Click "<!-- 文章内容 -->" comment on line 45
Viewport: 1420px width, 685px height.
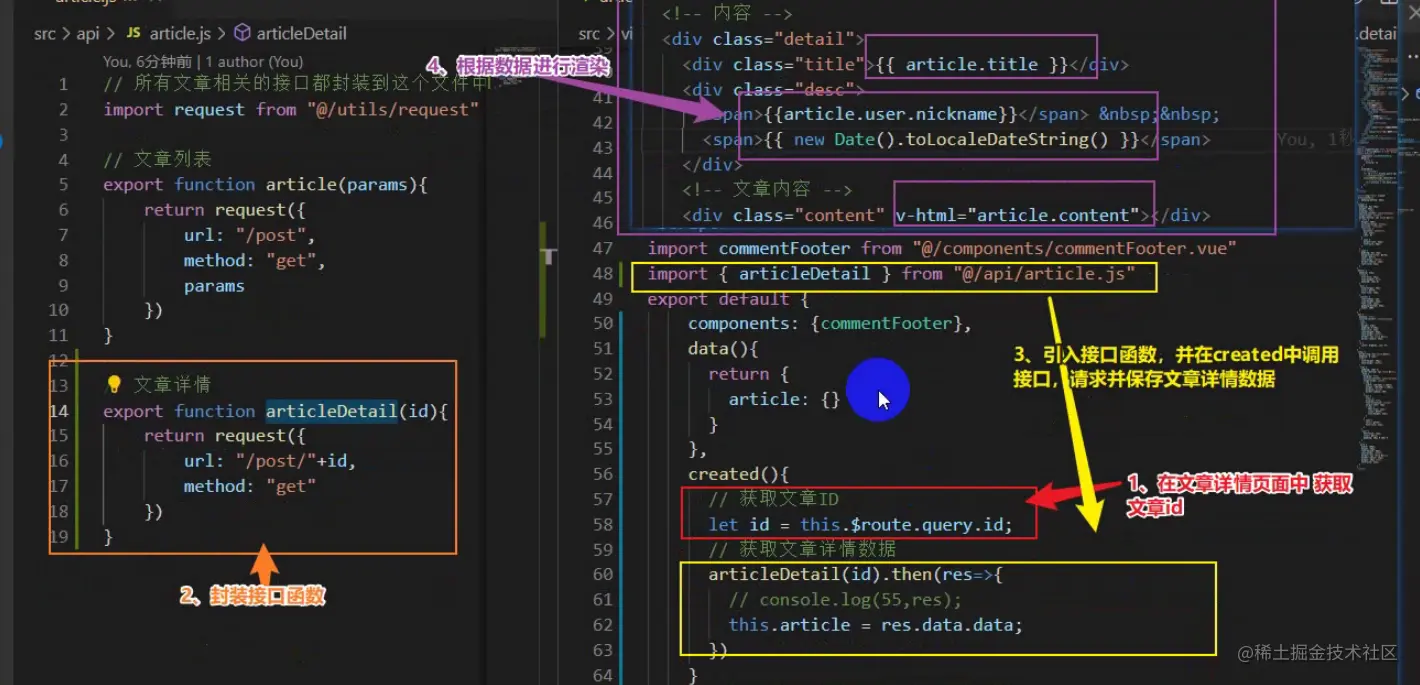767,189
